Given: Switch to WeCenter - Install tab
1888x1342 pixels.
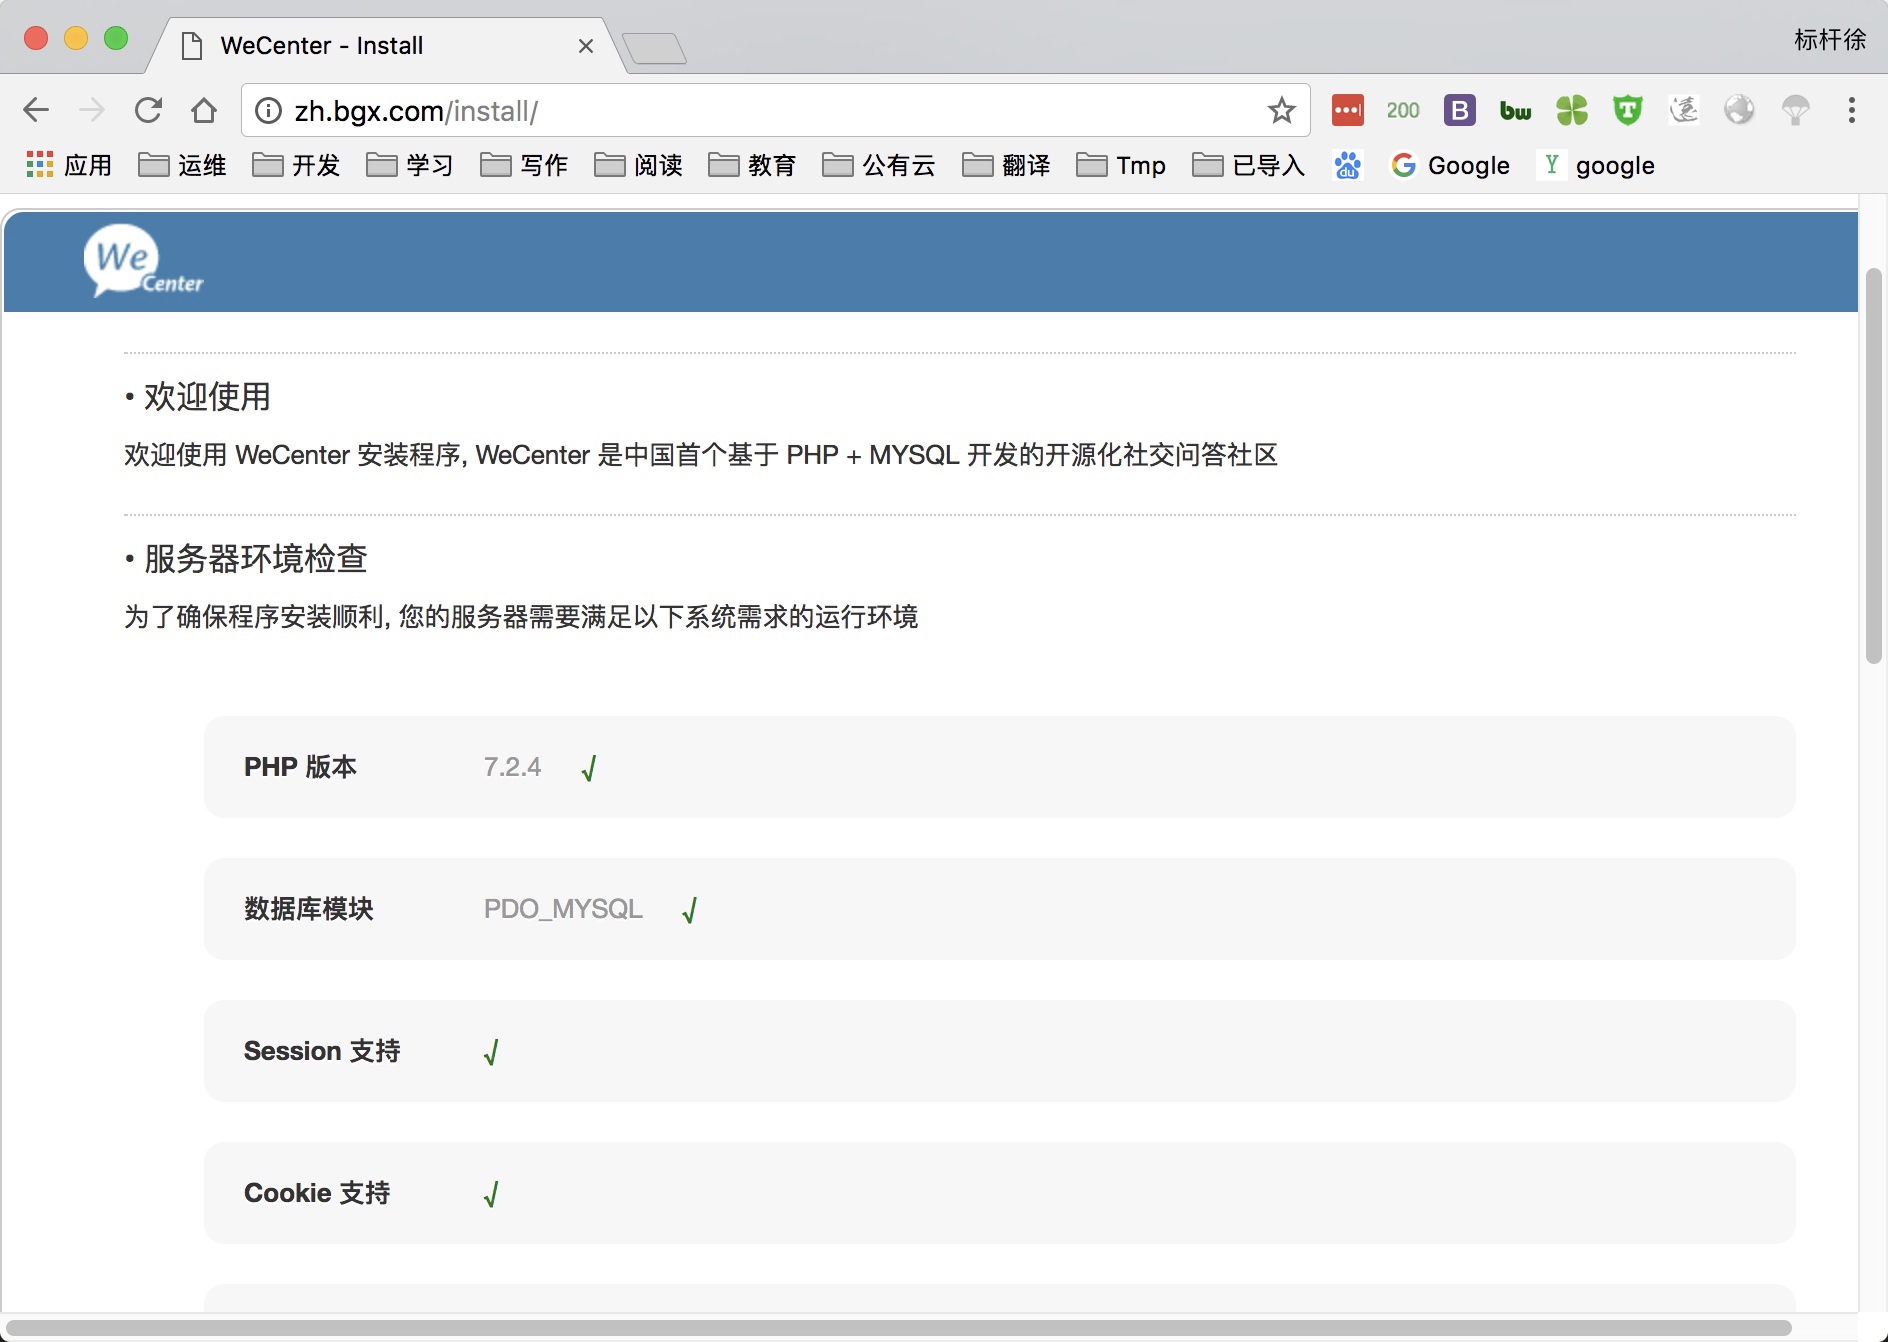Looking at the screenshot, I should pyautogui.click(x=386, y=46).
